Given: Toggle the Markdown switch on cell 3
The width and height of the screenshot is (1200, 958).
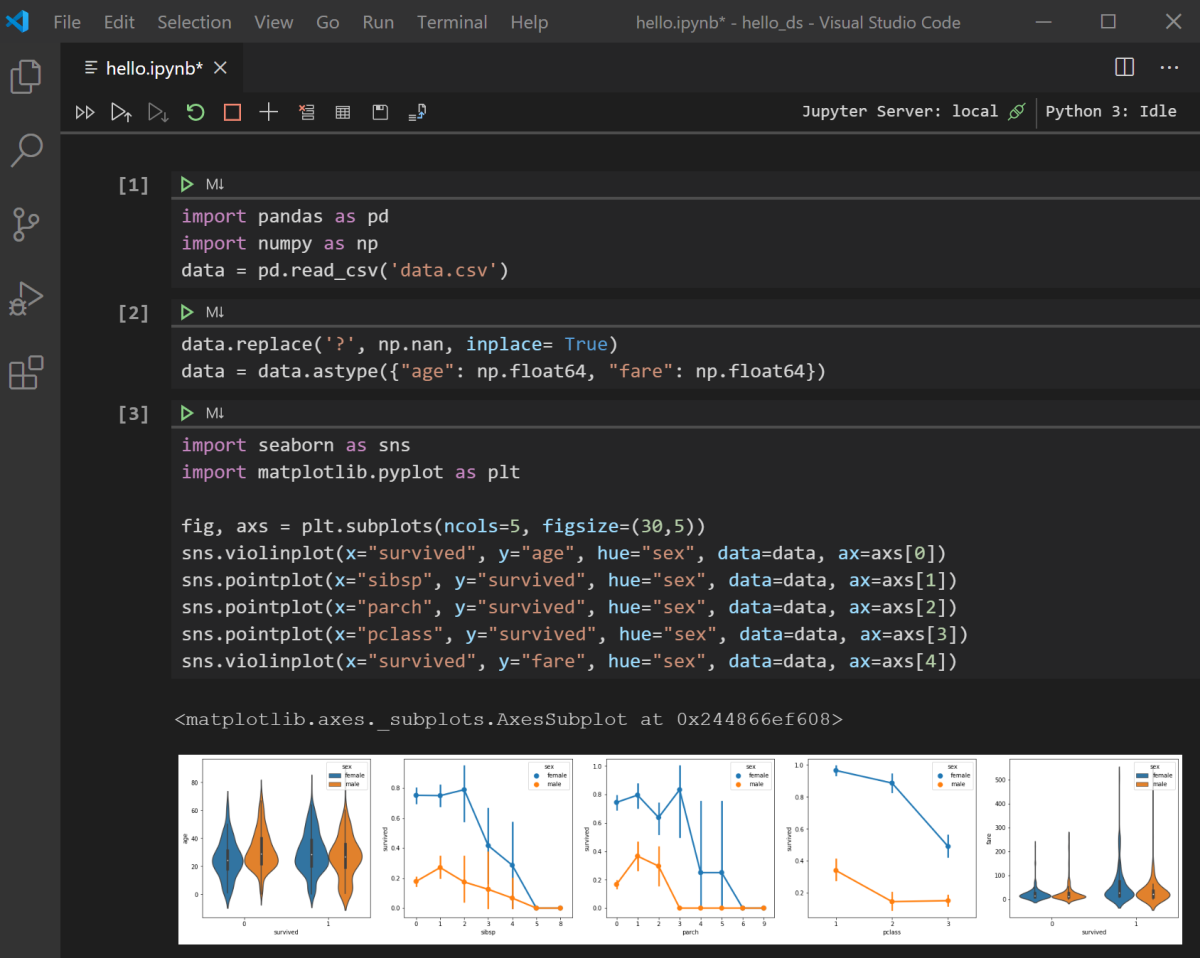Looking at the screenshot, I should click(215, 413).
